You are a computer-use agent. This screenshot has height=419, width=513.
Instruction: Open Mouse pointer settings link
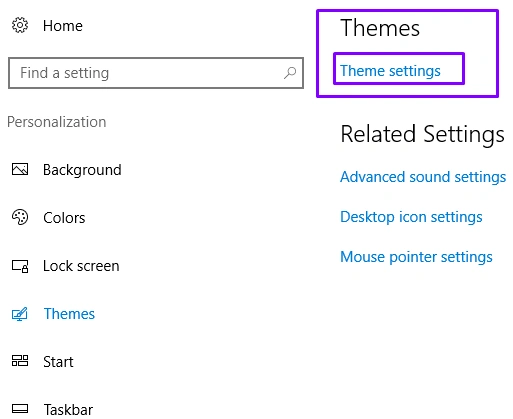coord(416,257)
